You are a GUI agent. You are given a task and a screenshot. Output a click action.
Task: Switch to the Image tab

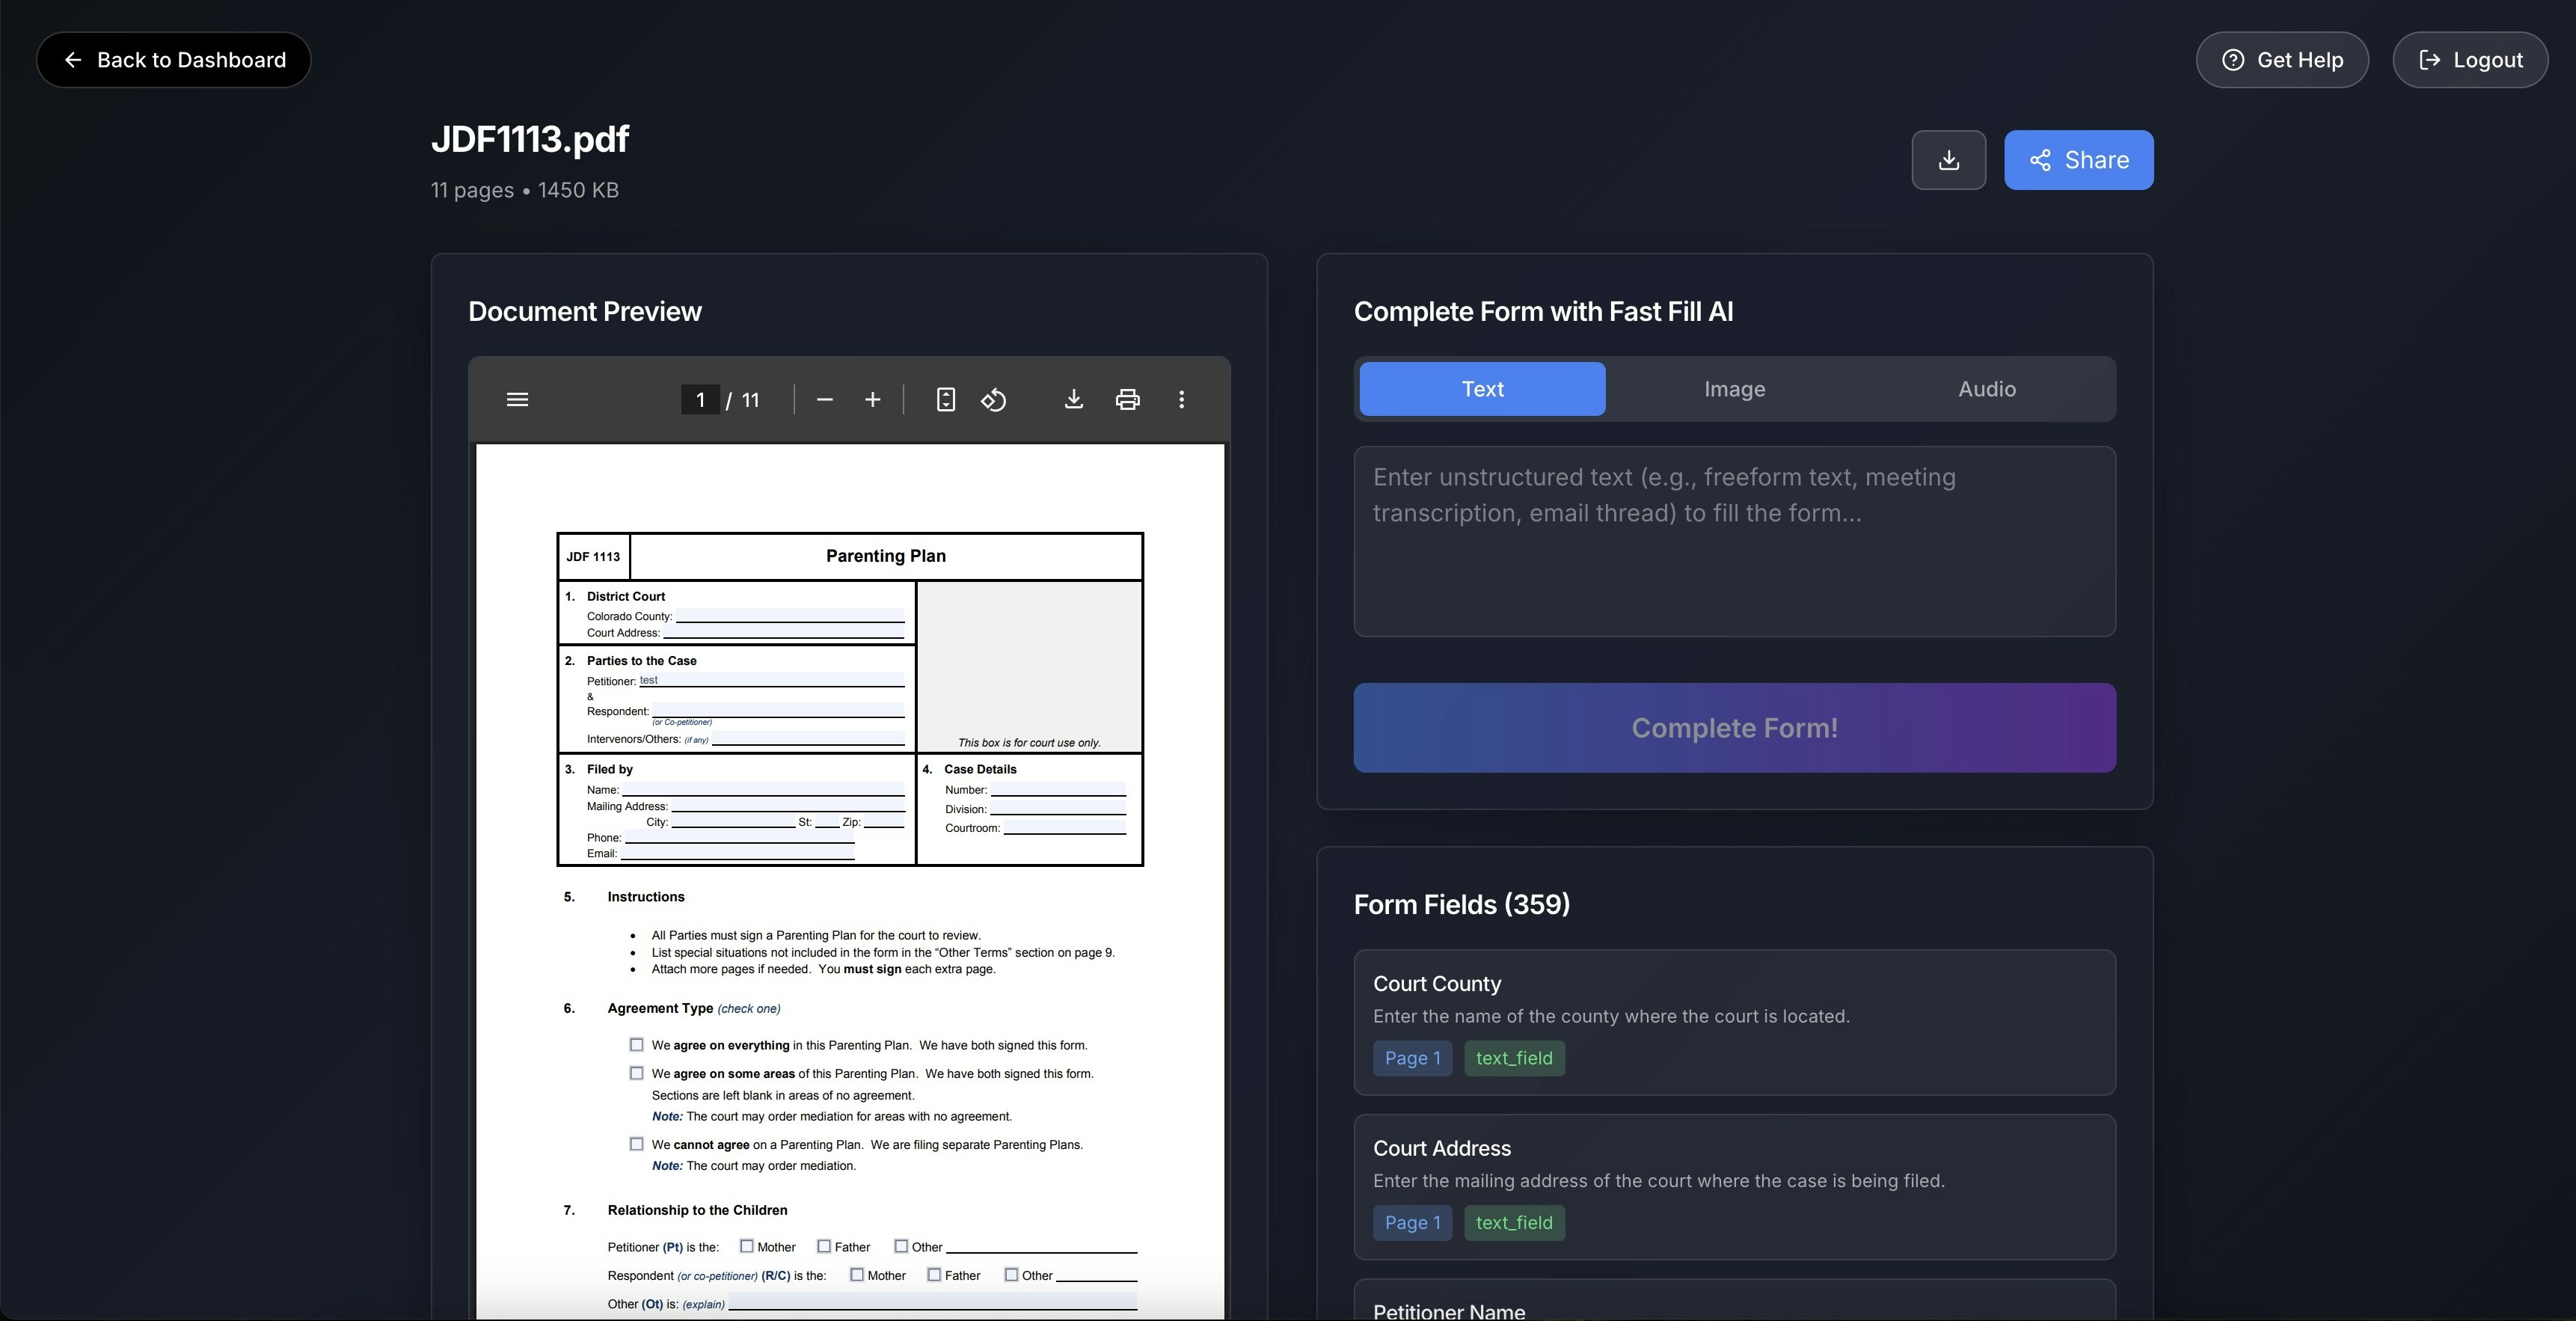point(1734,389)
